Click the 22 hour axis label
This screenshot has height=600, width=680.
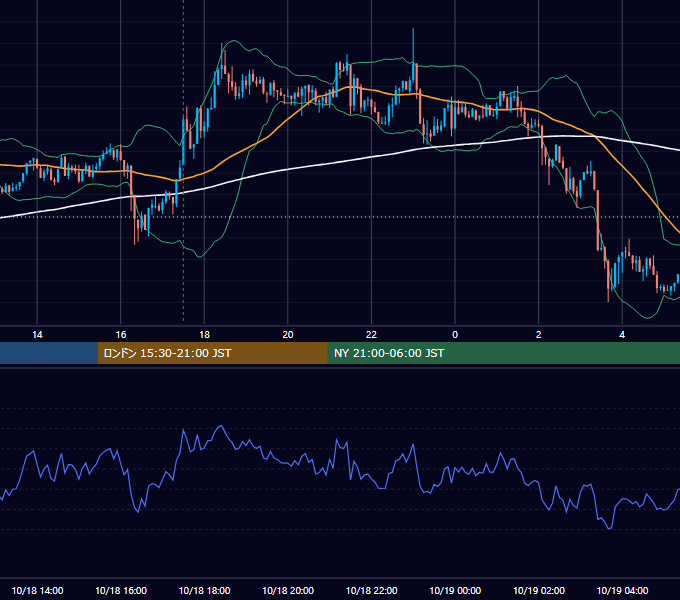pyautogui.click(x=371, y=335)
